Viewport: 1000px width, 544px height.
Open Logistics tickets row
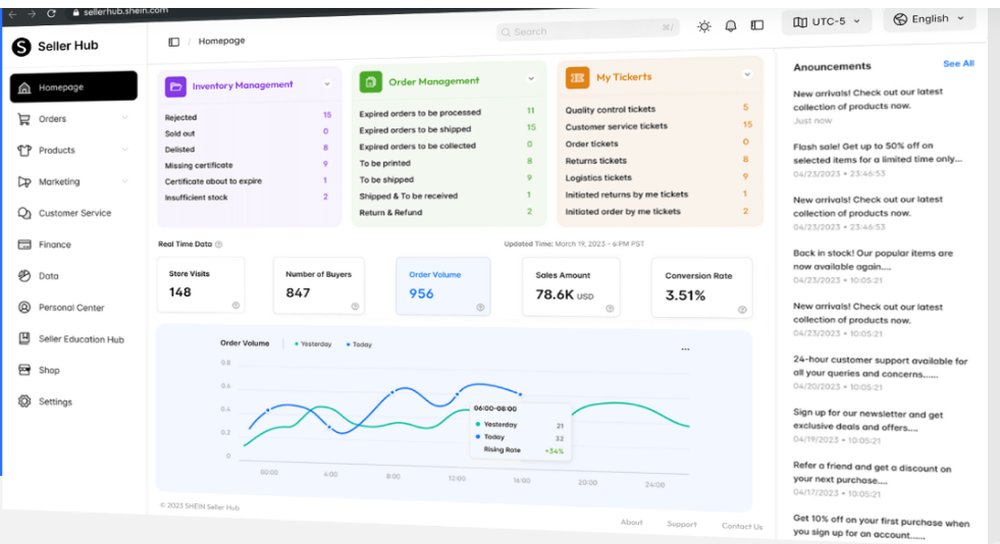tap(659, 177)
